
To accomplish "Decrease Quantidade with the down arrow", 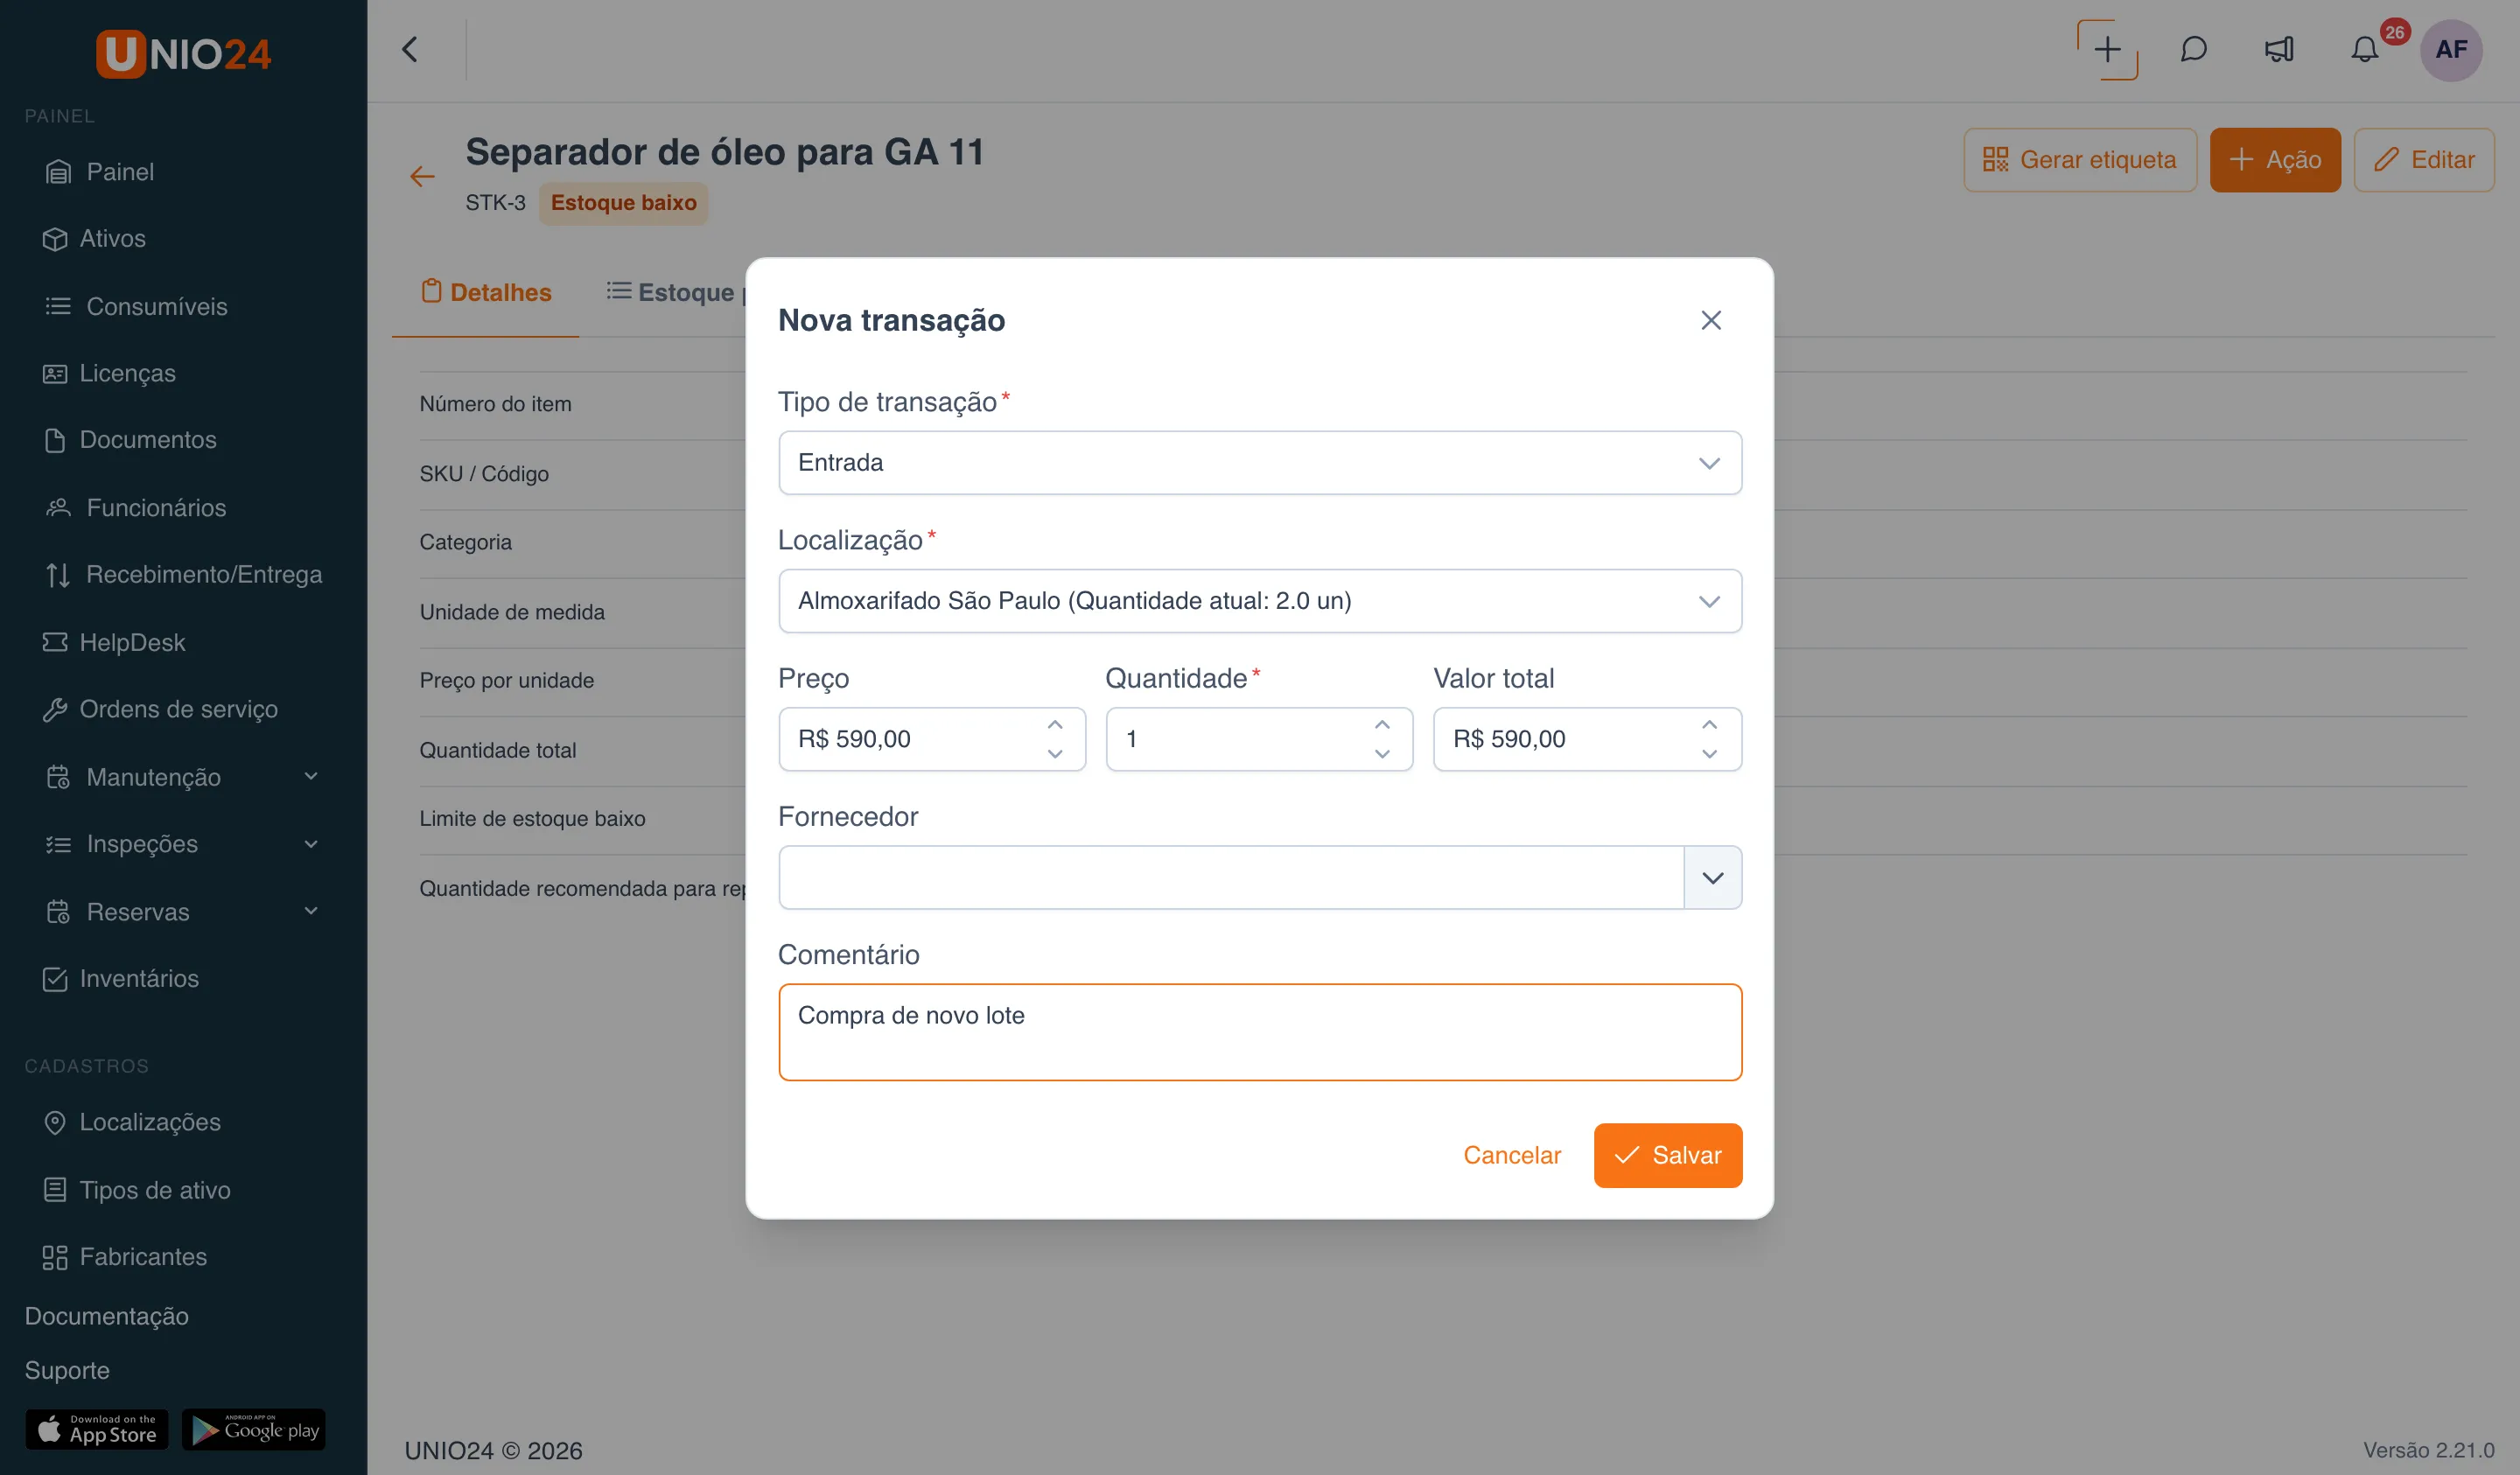I will click(x=1382, y=754).
